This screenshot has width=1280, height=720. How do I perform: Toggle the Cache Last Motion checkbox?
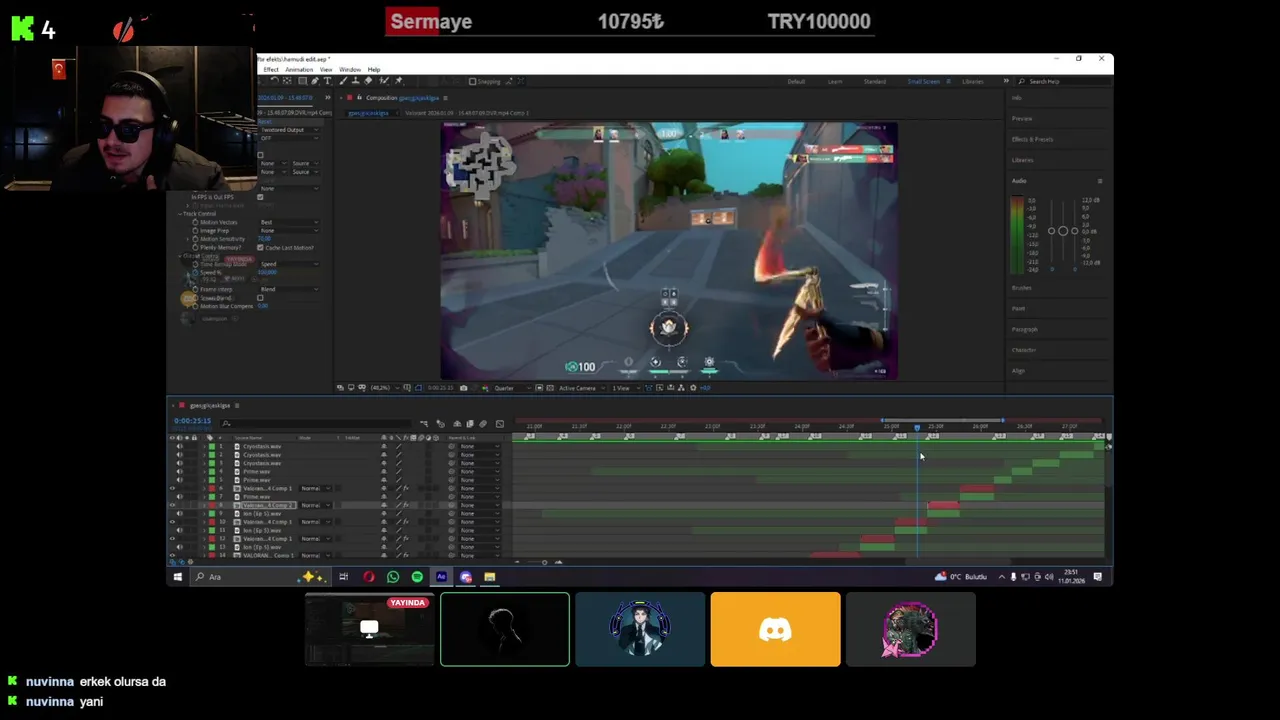pyautogui.click(x=260, y=247)
